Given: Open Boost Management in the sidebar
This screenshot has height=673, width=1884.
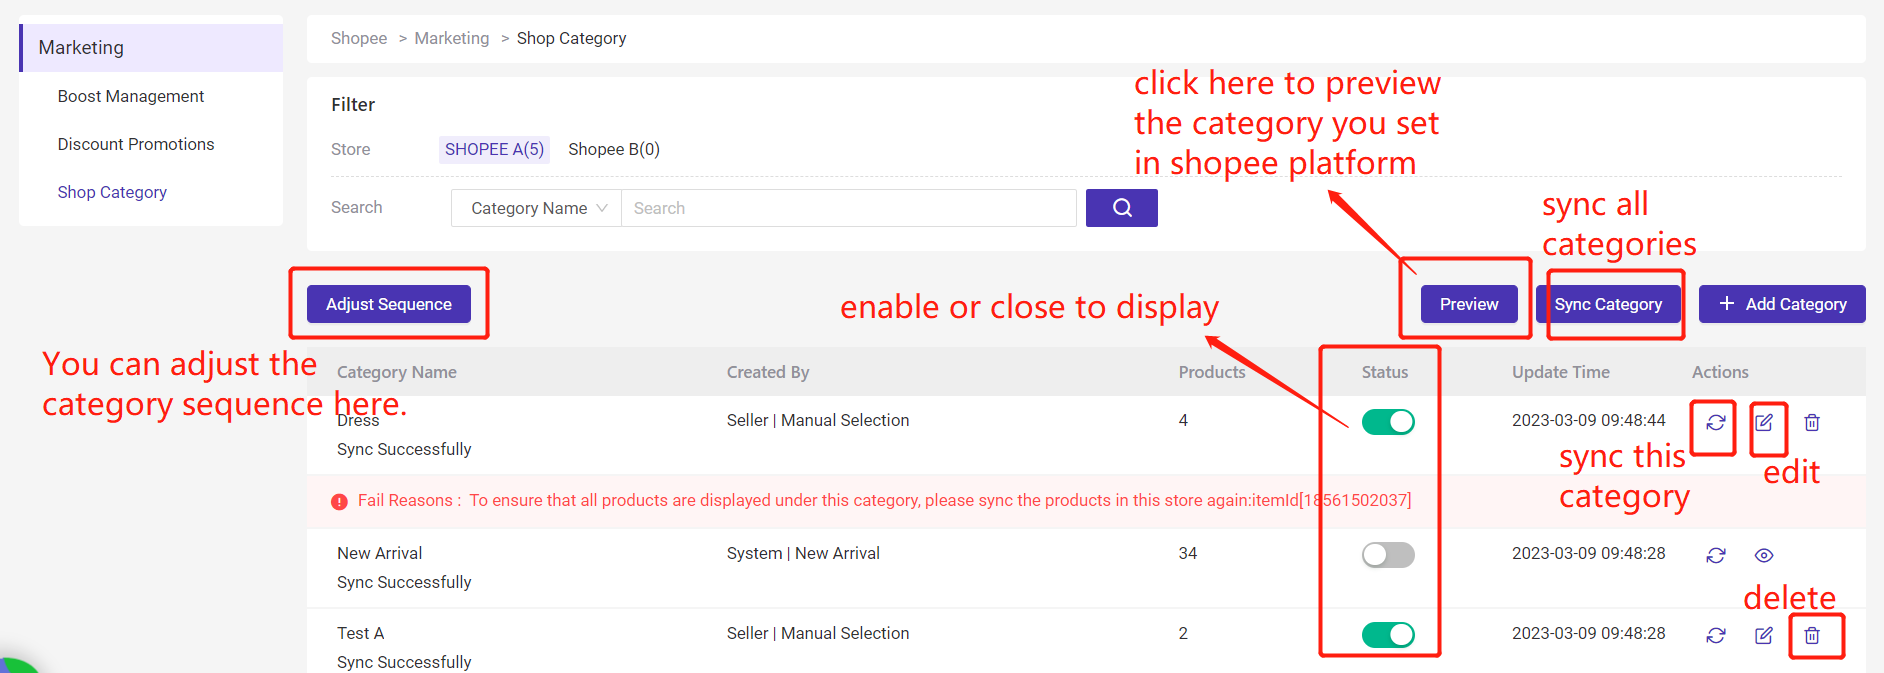Looking at the screenshot, I should coord(131,96).
